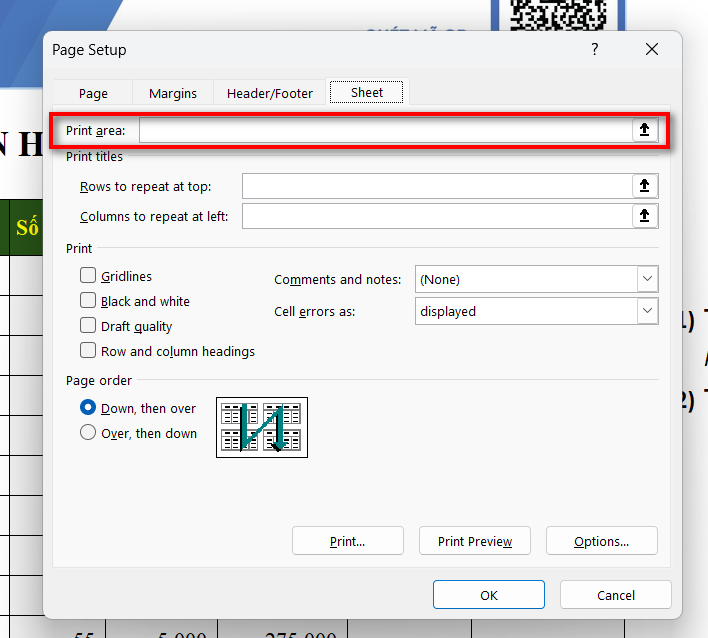708x638 pixels.
Task: Open the Header/Footer tab
Action: click(x=270, y=93)
